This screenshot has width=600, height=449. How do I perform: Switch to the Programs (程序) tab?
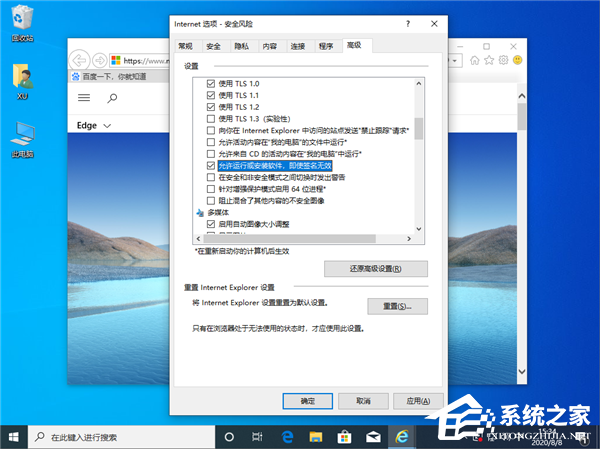coord(326,46)
